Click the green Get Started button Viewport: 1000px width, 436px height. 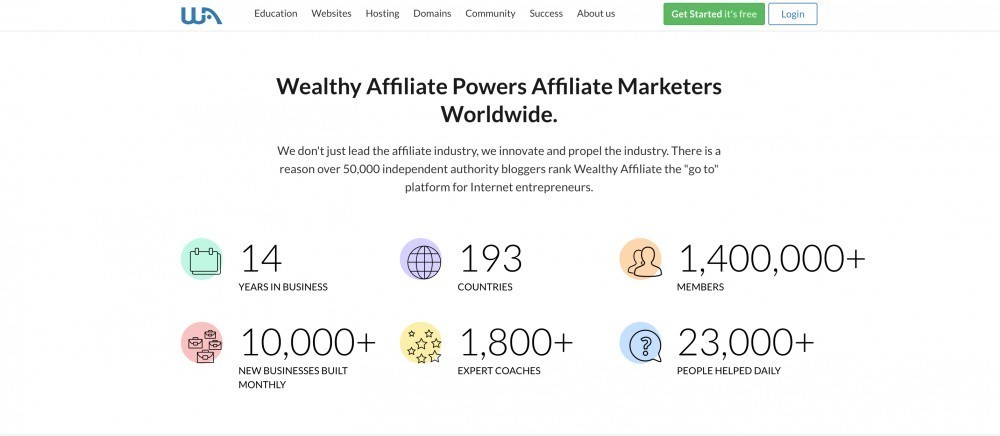click(x=714, y=14)
